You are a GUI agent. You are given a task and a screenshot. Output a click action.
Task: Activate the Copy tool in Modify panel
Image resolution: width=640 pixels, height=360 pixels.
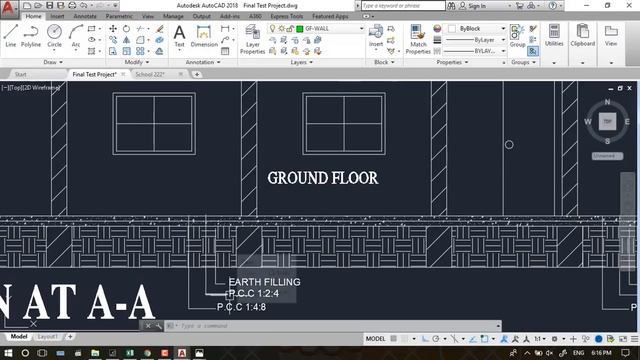tap(113, 40)
